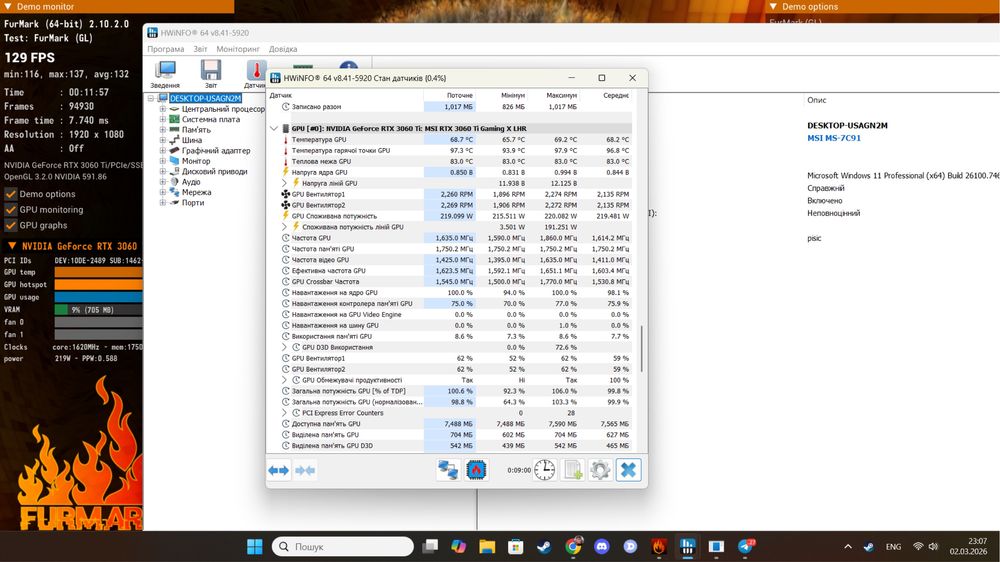Click the Датчики thermometer toolbar icon

click(x=256, y=73)
